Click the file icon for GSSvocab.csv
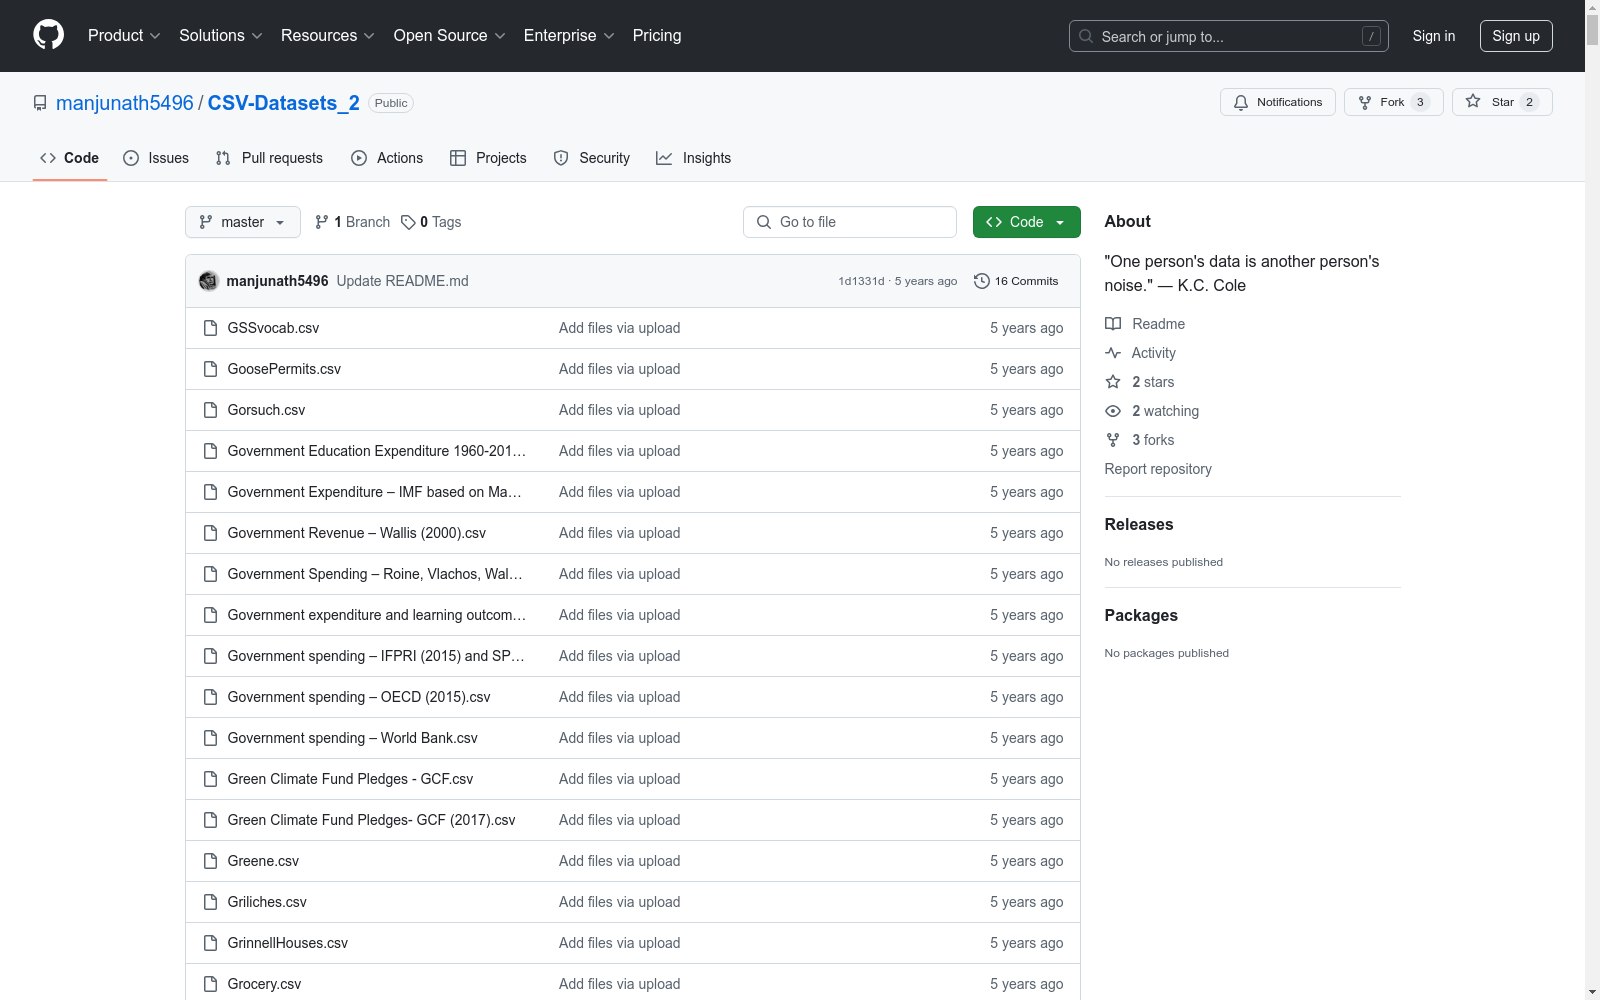1600x1000 pixels. [210, 328]
